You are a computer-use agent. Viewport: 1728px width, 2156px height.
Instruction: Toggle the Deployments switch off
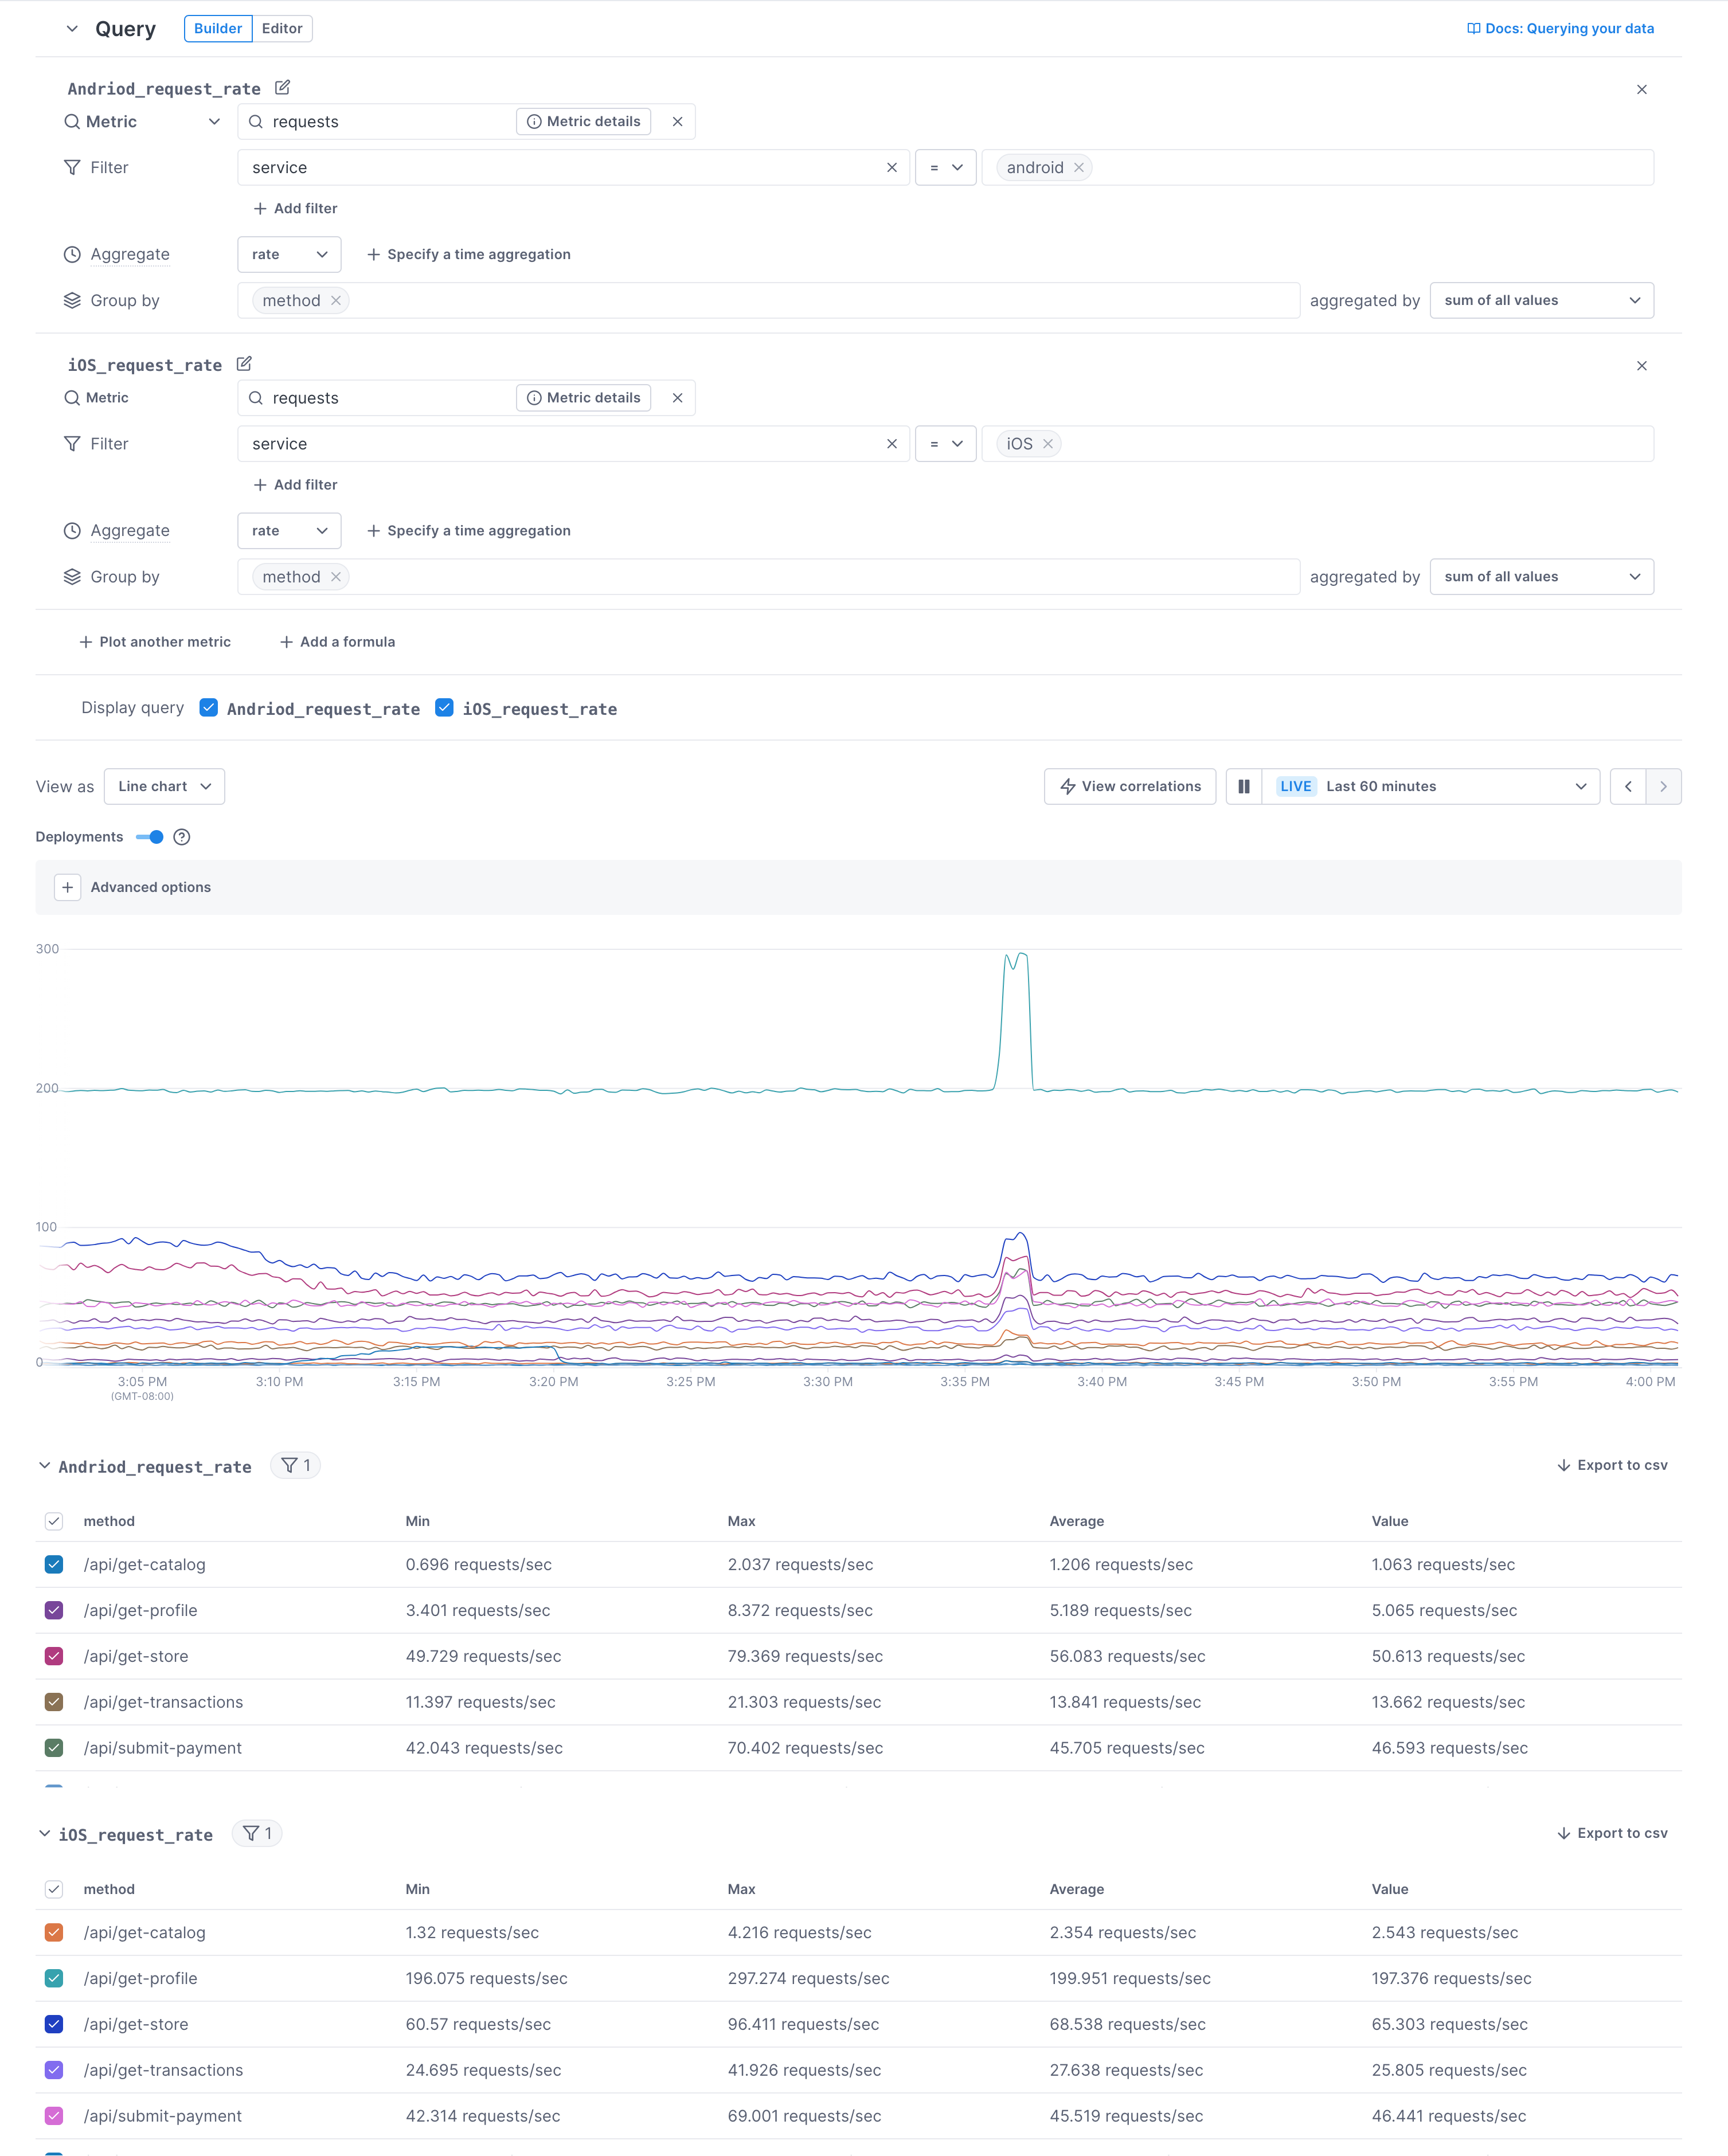(150, 837)
